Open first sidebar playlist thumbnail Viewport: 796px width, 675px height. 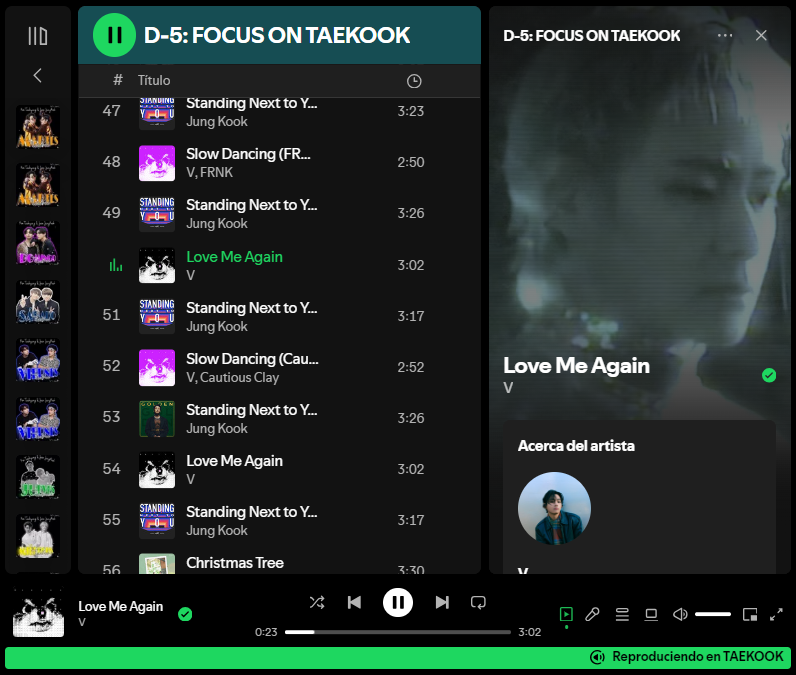pyautogui.click(x=38, y=127)
